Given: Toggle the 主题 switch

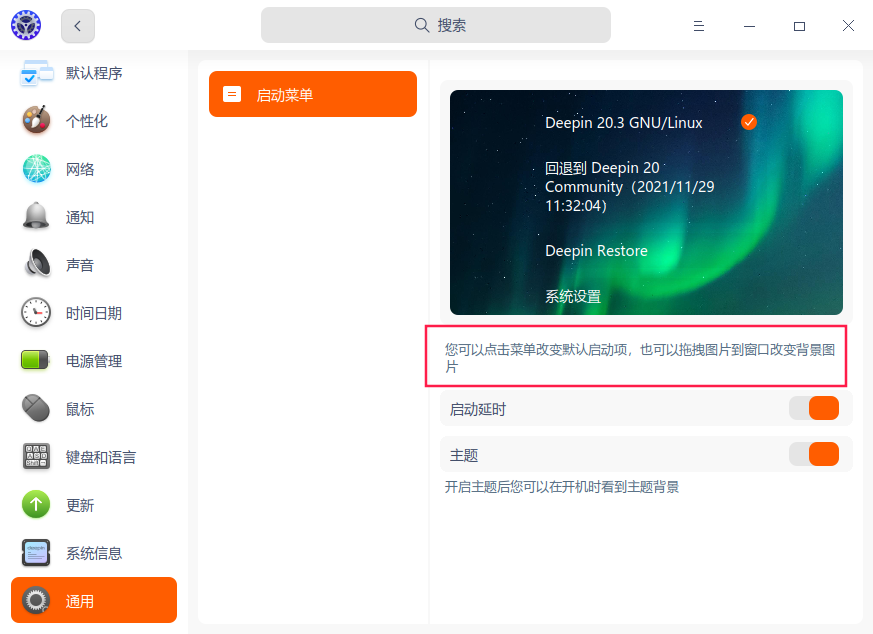Looking at the screenshot, I should click(x=814, y=454).
